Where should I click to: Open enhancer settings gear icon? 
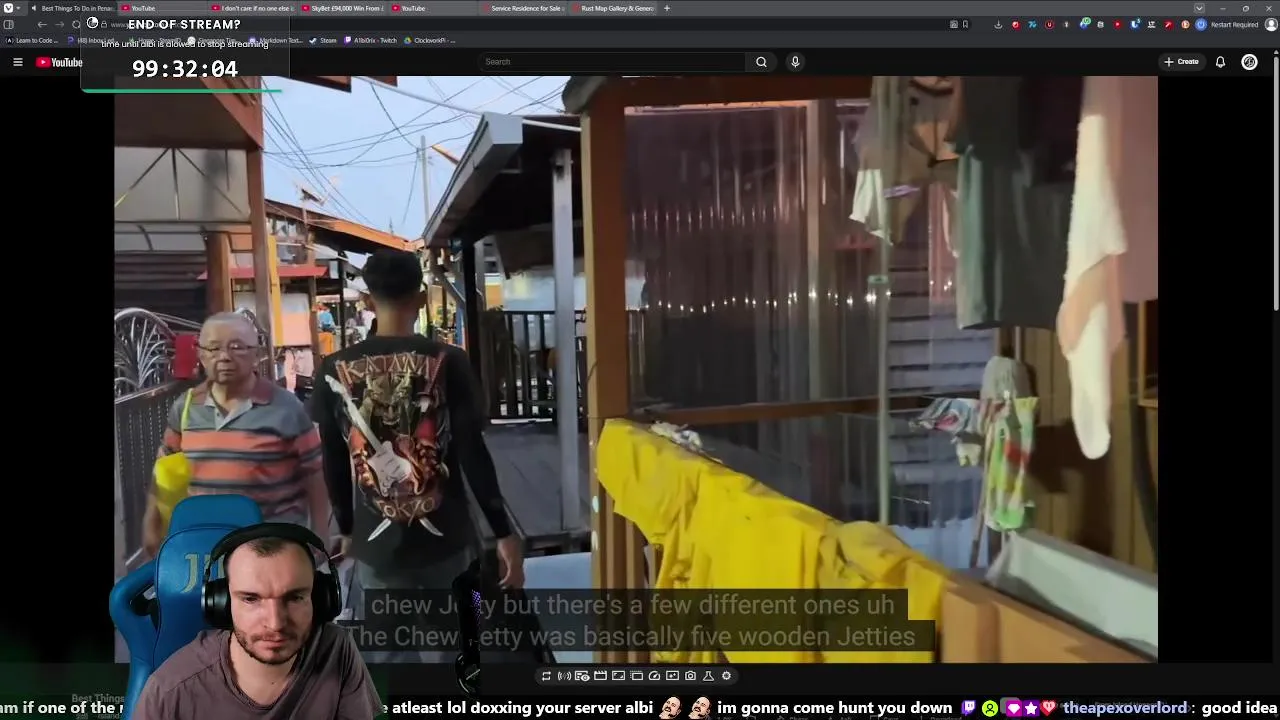point(726,676)
